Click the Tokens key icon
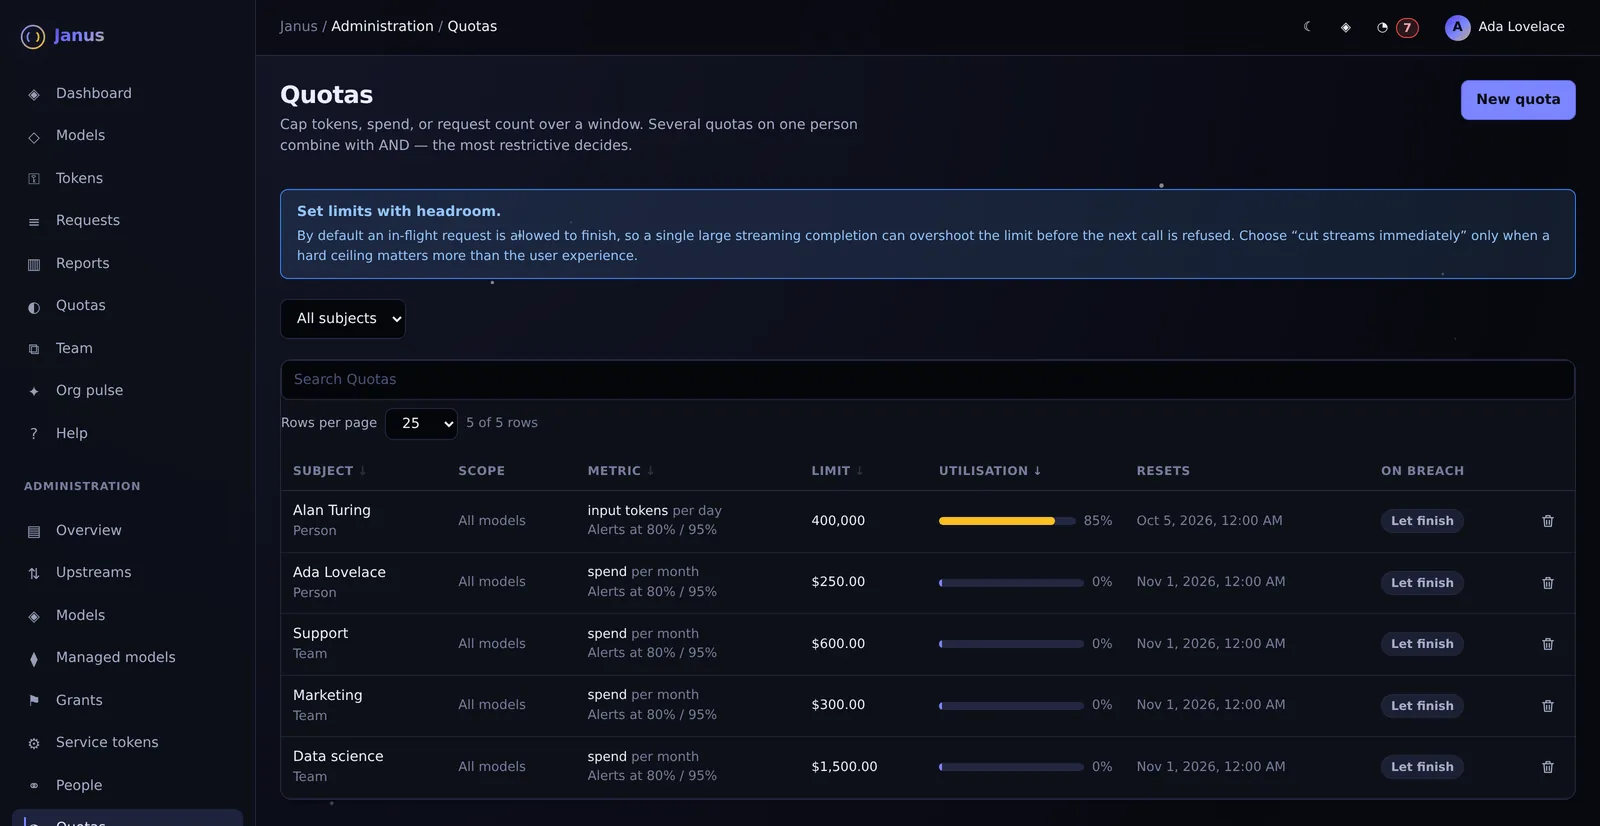1600x826 pixels. [34, 179]
